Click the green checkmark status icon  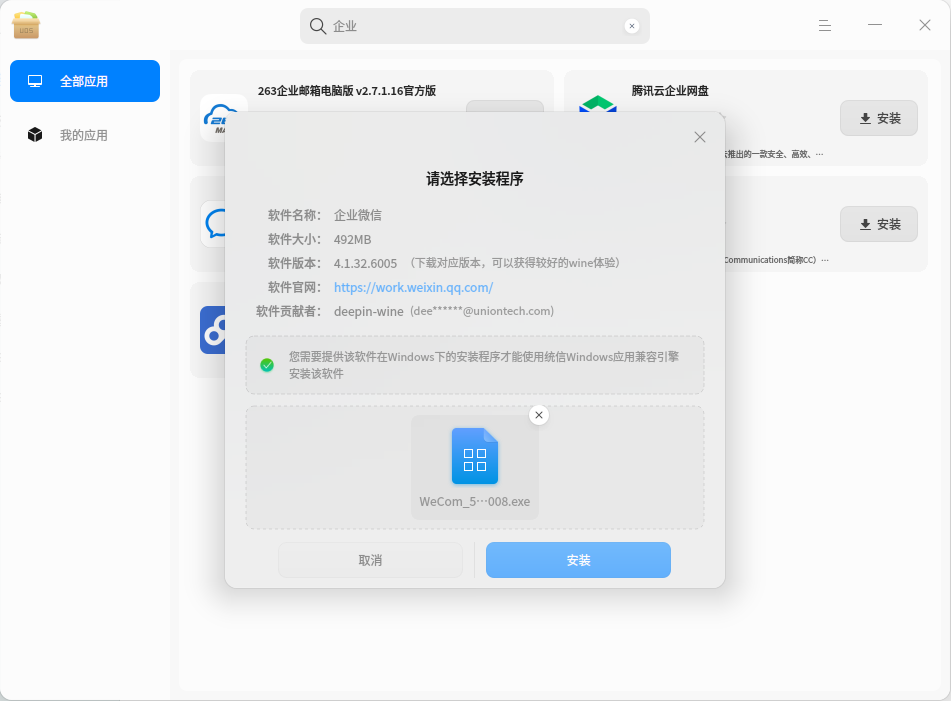point(267,365)
